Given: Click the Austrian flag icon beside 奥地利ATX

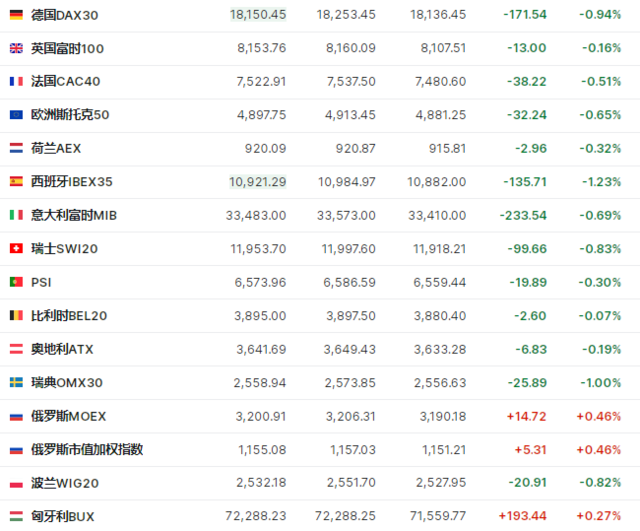Looking at the screenshot, I should coord(16,349).
